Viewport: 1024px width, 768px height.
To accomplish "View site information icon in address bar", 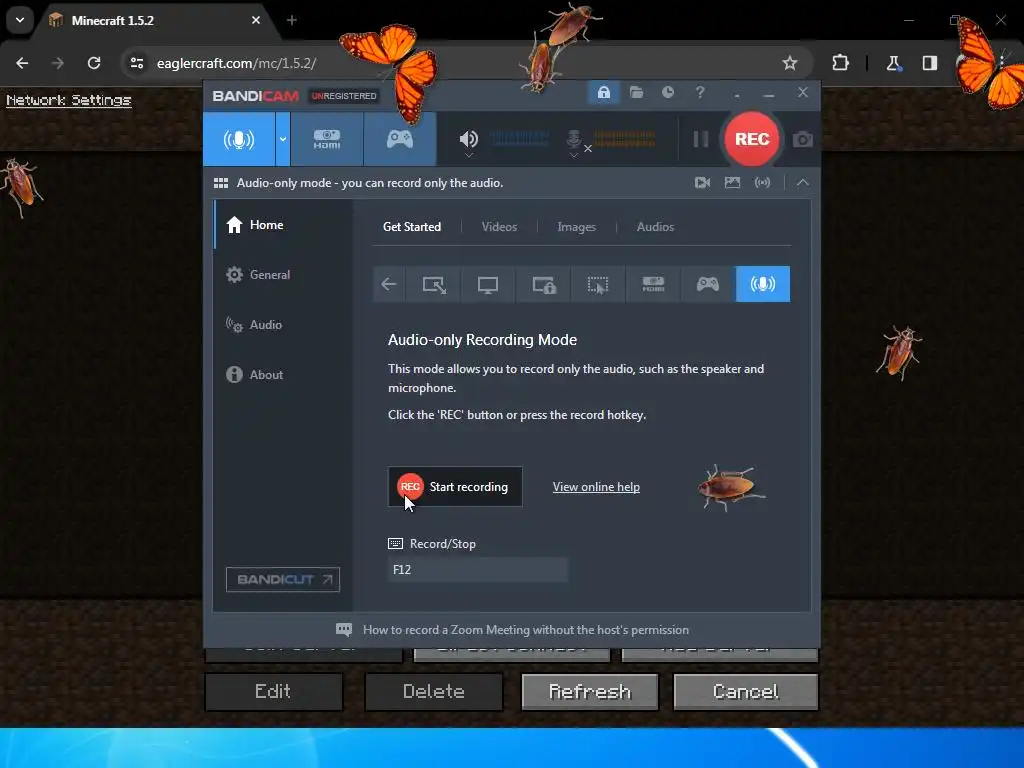I will click(x=137, y=63).
